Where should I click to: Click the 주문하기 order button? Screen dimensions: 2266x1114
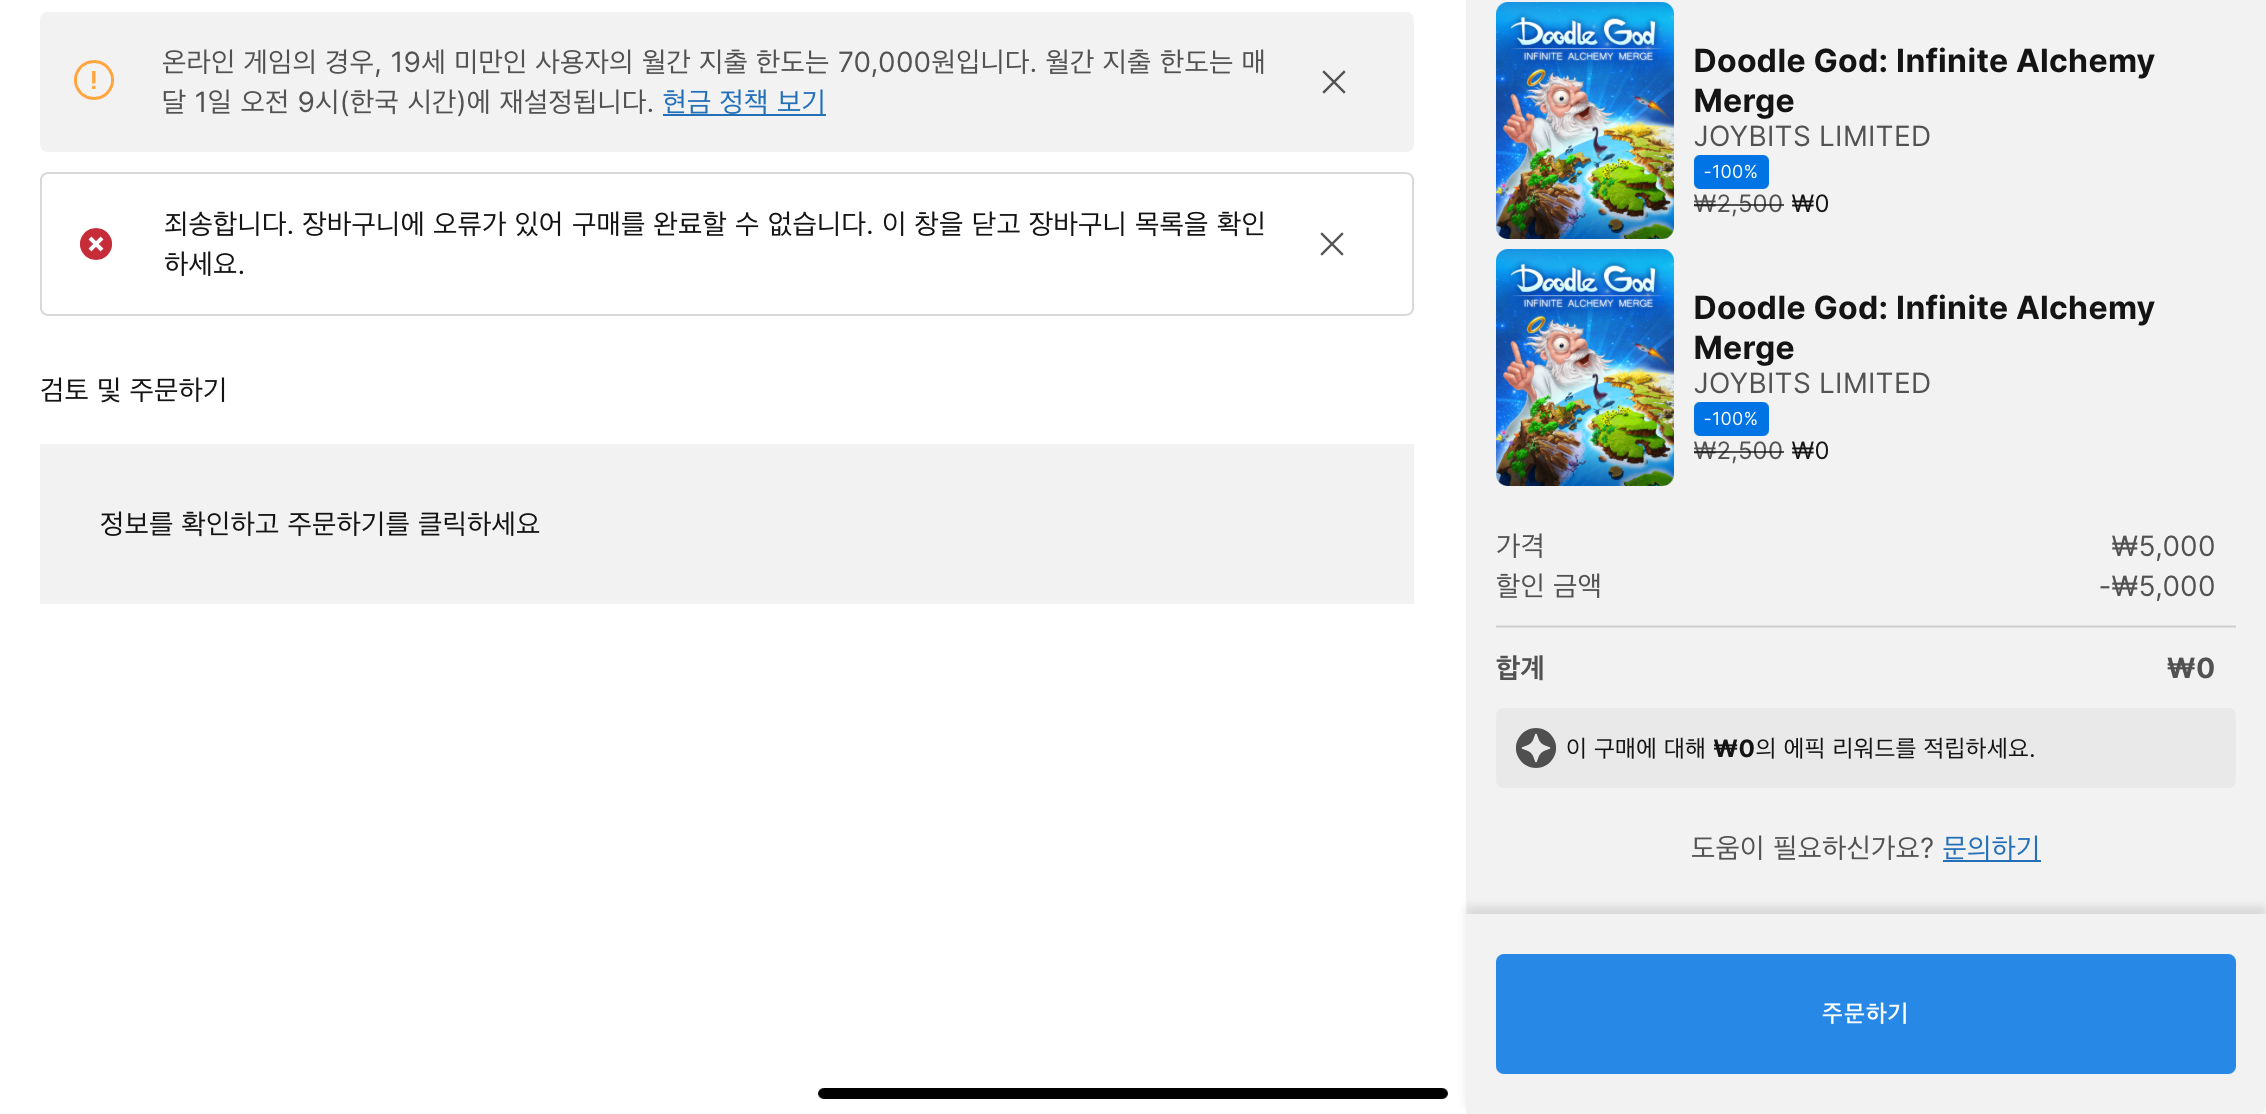pos(1865,1014)
